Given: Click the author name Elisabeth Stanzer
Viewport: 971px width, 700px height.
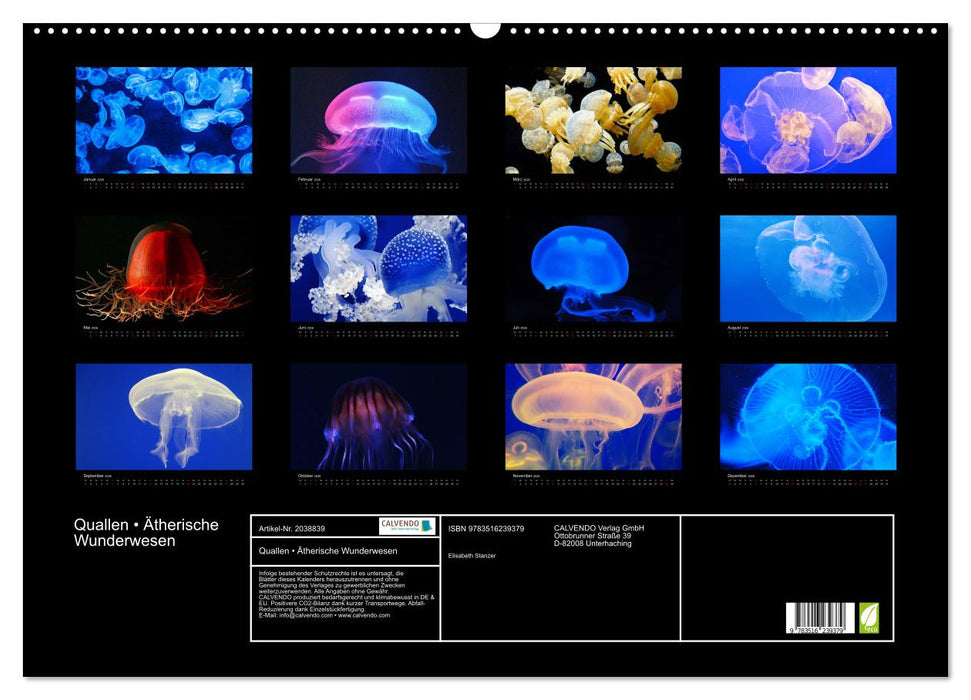Looking at the screenshot, I should point(472,555).
